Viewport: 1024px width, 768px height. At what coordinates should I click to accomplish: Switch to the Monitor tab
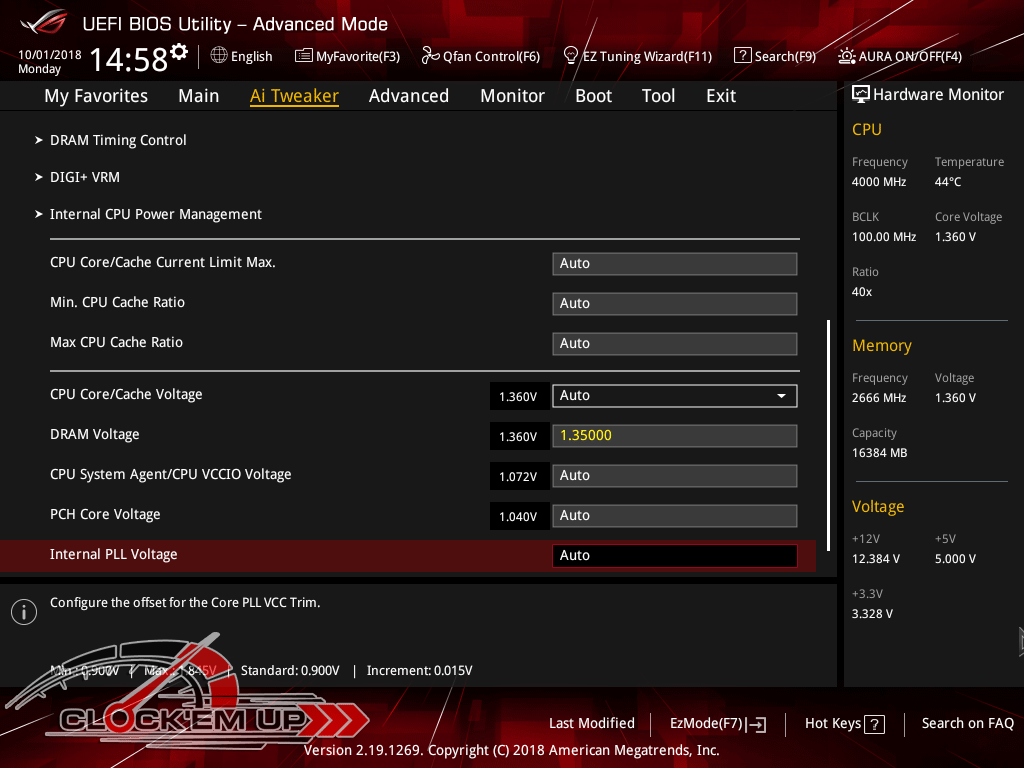512,96
